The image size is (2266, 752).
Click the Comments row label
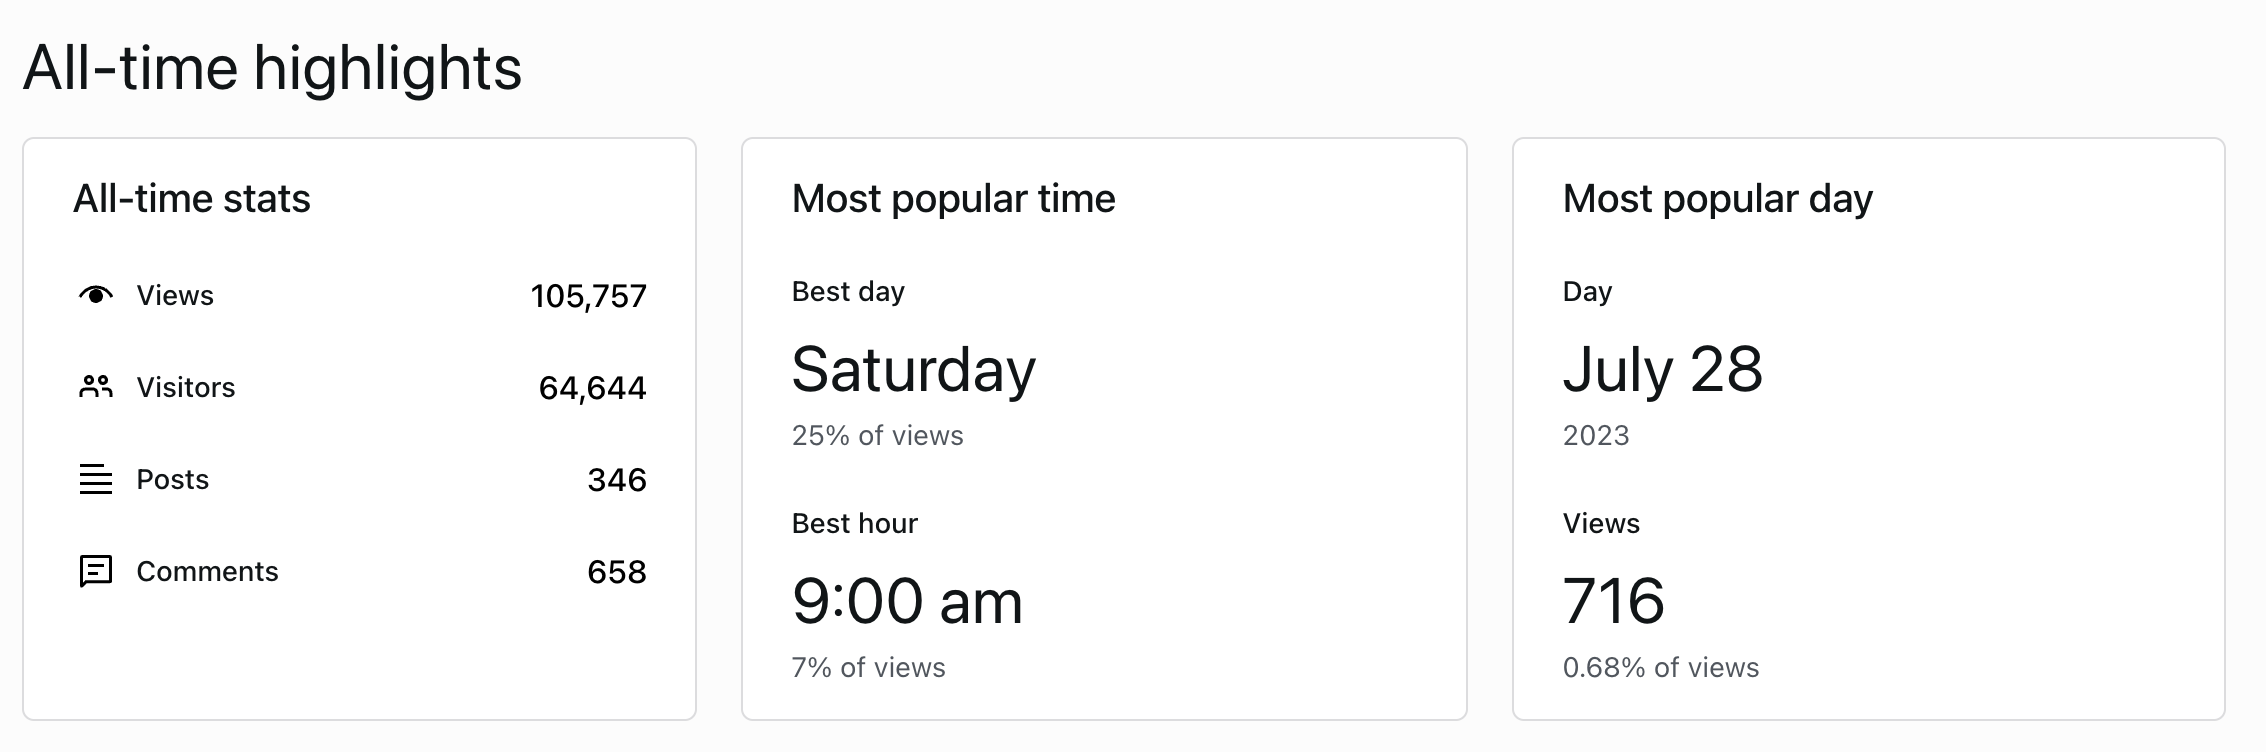coord(207,572)
